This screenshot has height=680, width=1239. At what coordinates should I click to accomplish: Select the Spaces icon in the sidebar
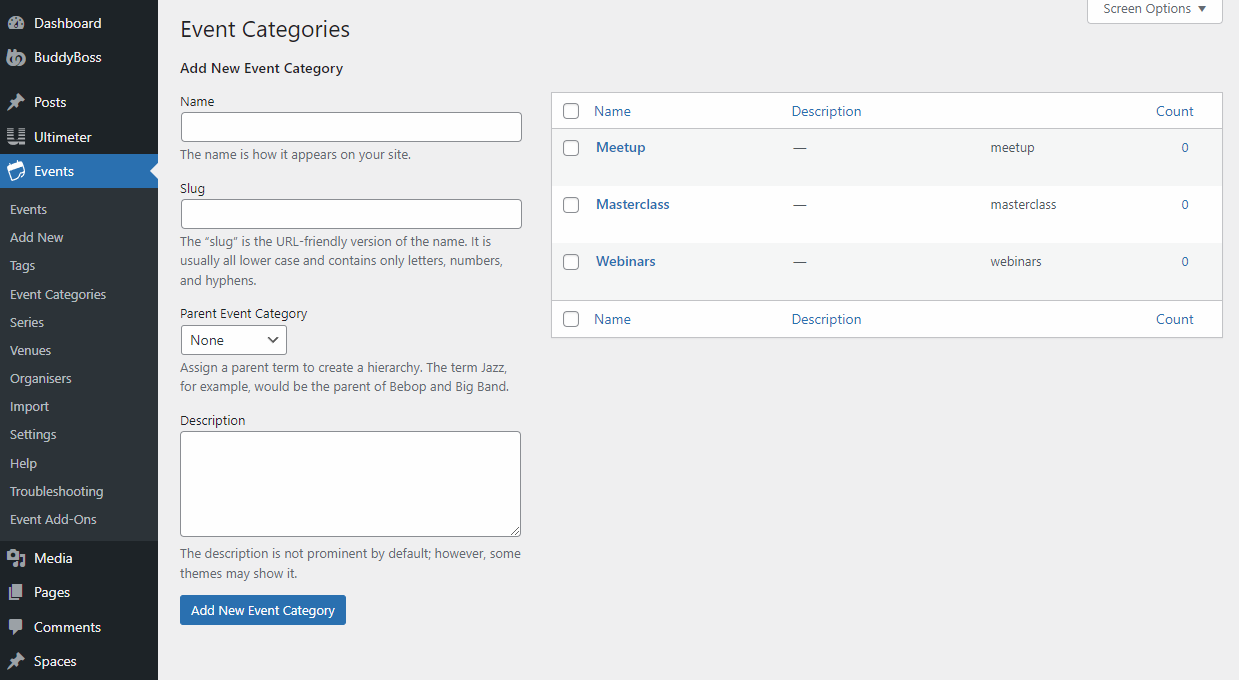[20, 660]
